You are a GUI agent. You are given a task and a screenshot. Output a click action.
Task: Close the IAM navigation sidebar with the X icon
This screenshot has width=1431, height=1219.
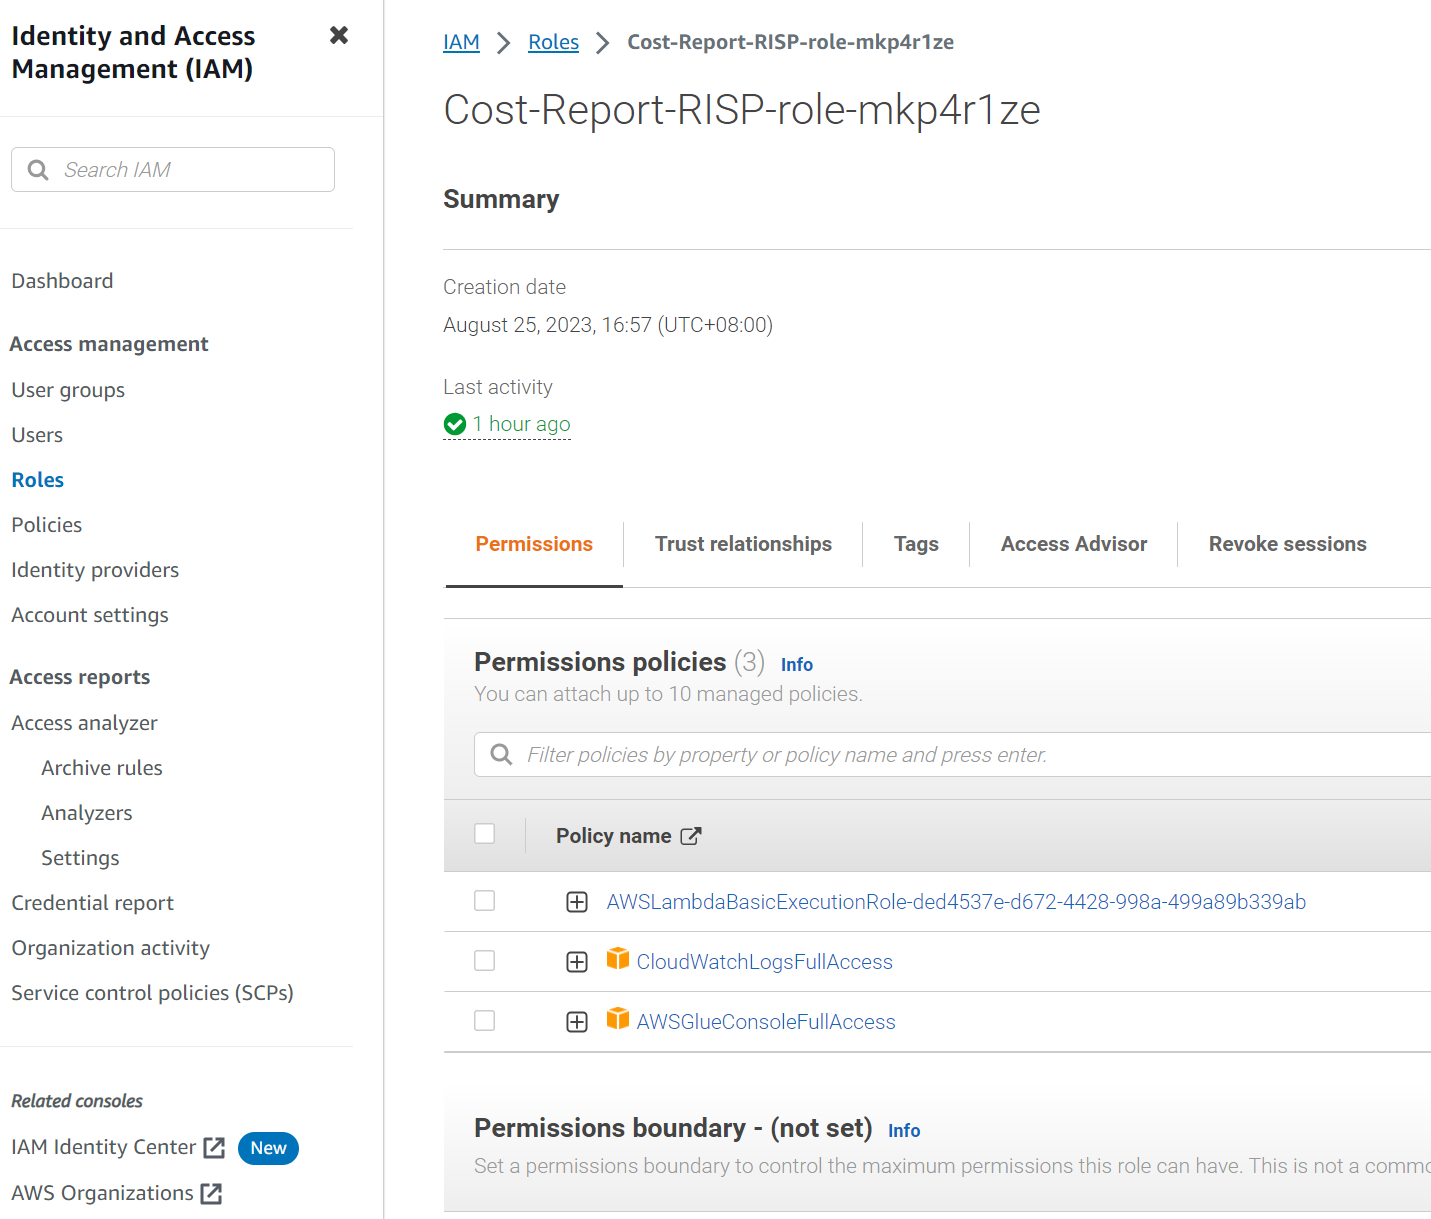[338, 34]
